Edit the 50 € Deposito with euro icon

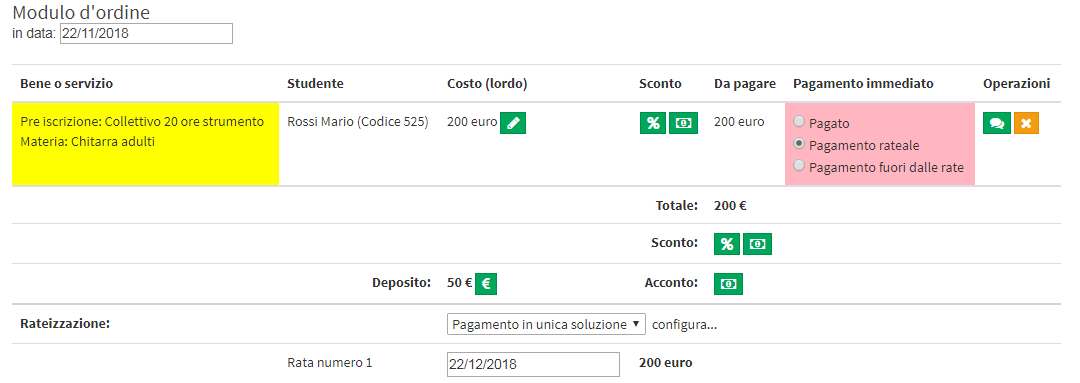486,284
